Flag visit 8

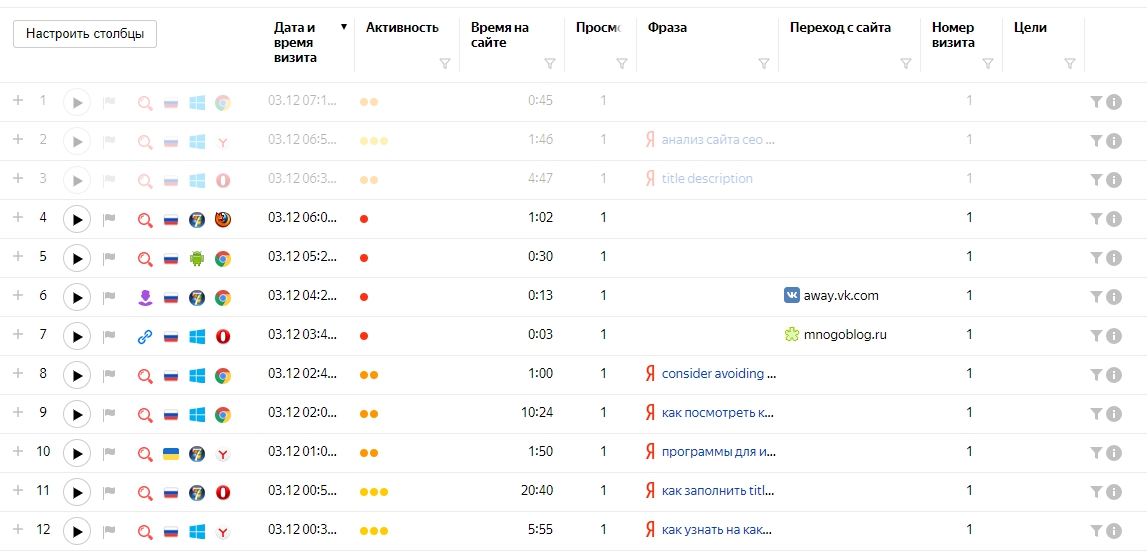coord(109,375)
